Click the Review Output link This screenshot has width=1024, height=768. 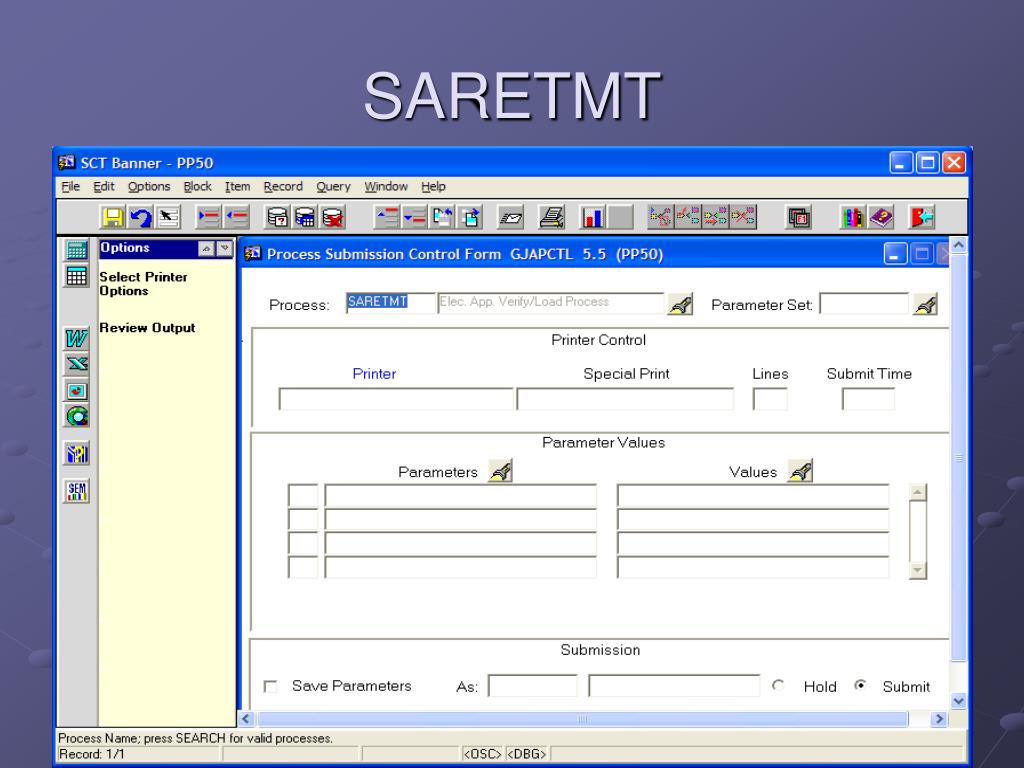pyautogui.click(x=147, y=328)
